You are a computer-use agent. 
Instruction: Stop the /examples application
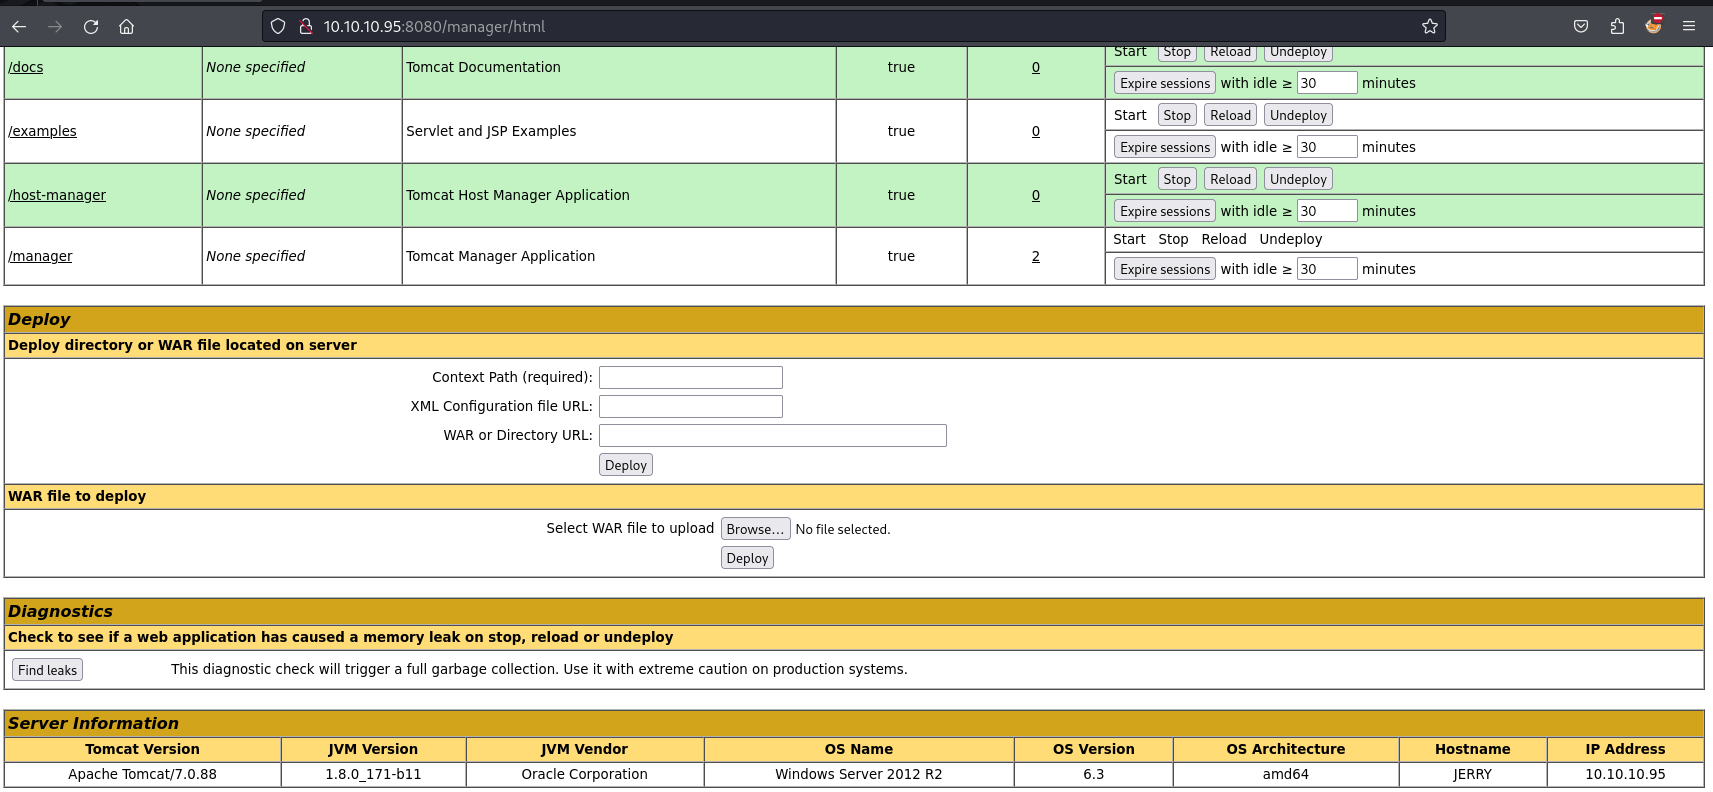(x=1177, y=115)
